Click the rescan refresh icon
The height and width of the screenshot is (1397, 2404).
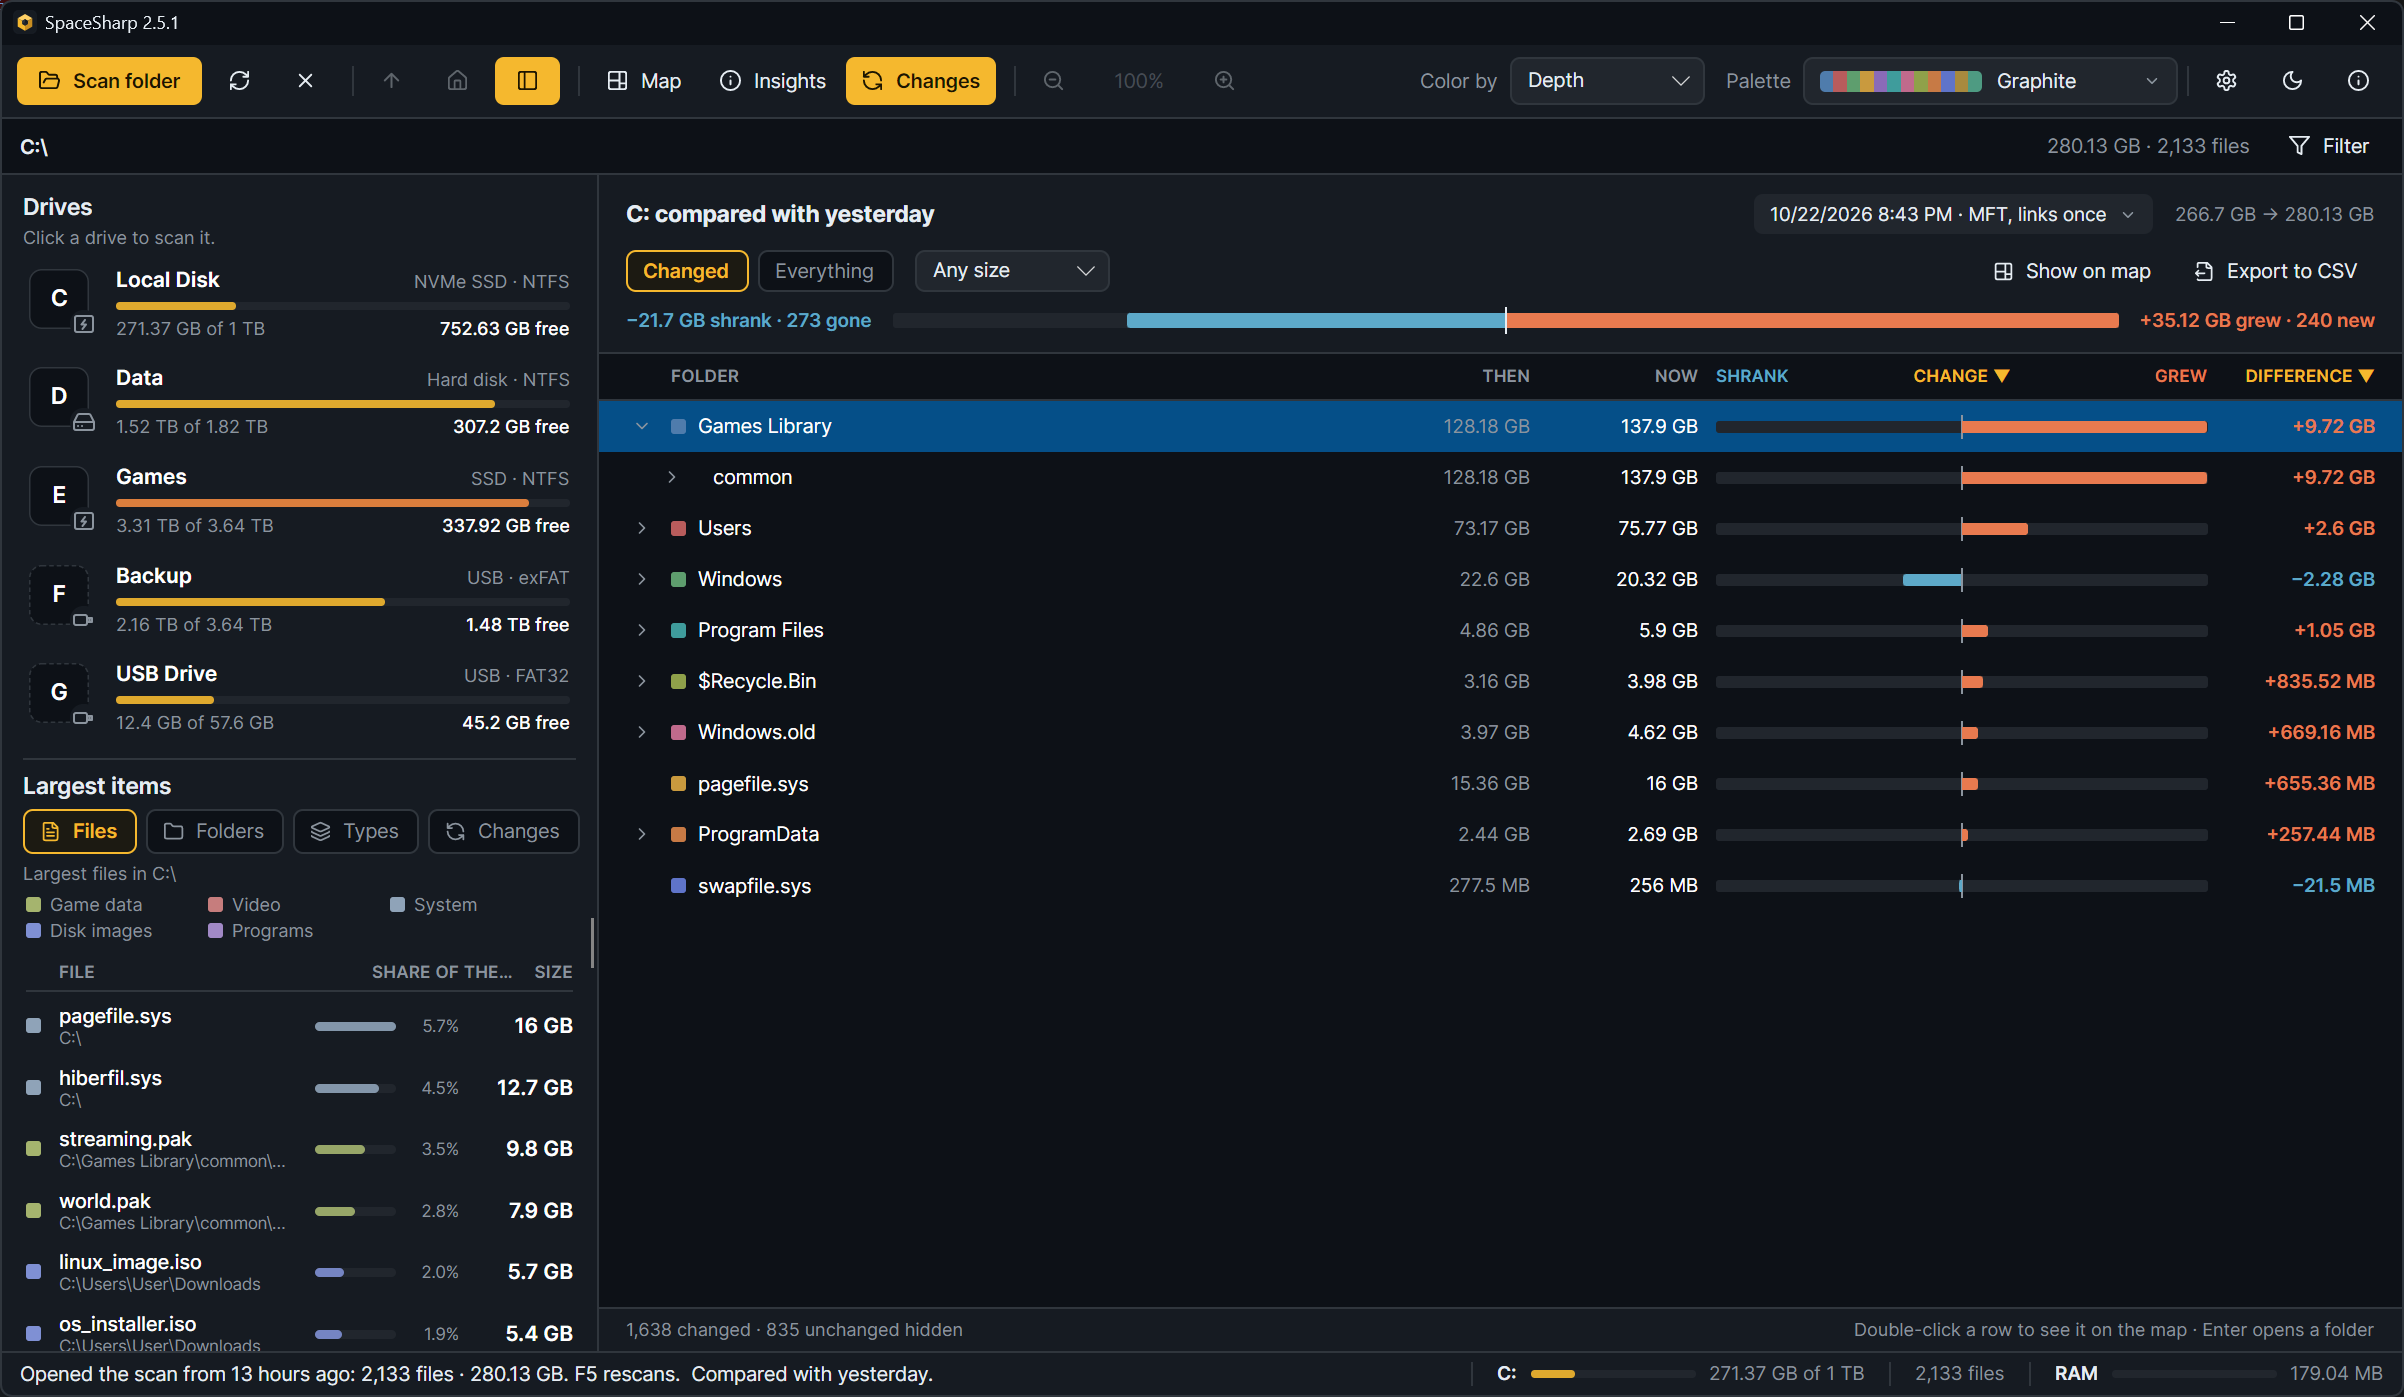pos(239,81)
